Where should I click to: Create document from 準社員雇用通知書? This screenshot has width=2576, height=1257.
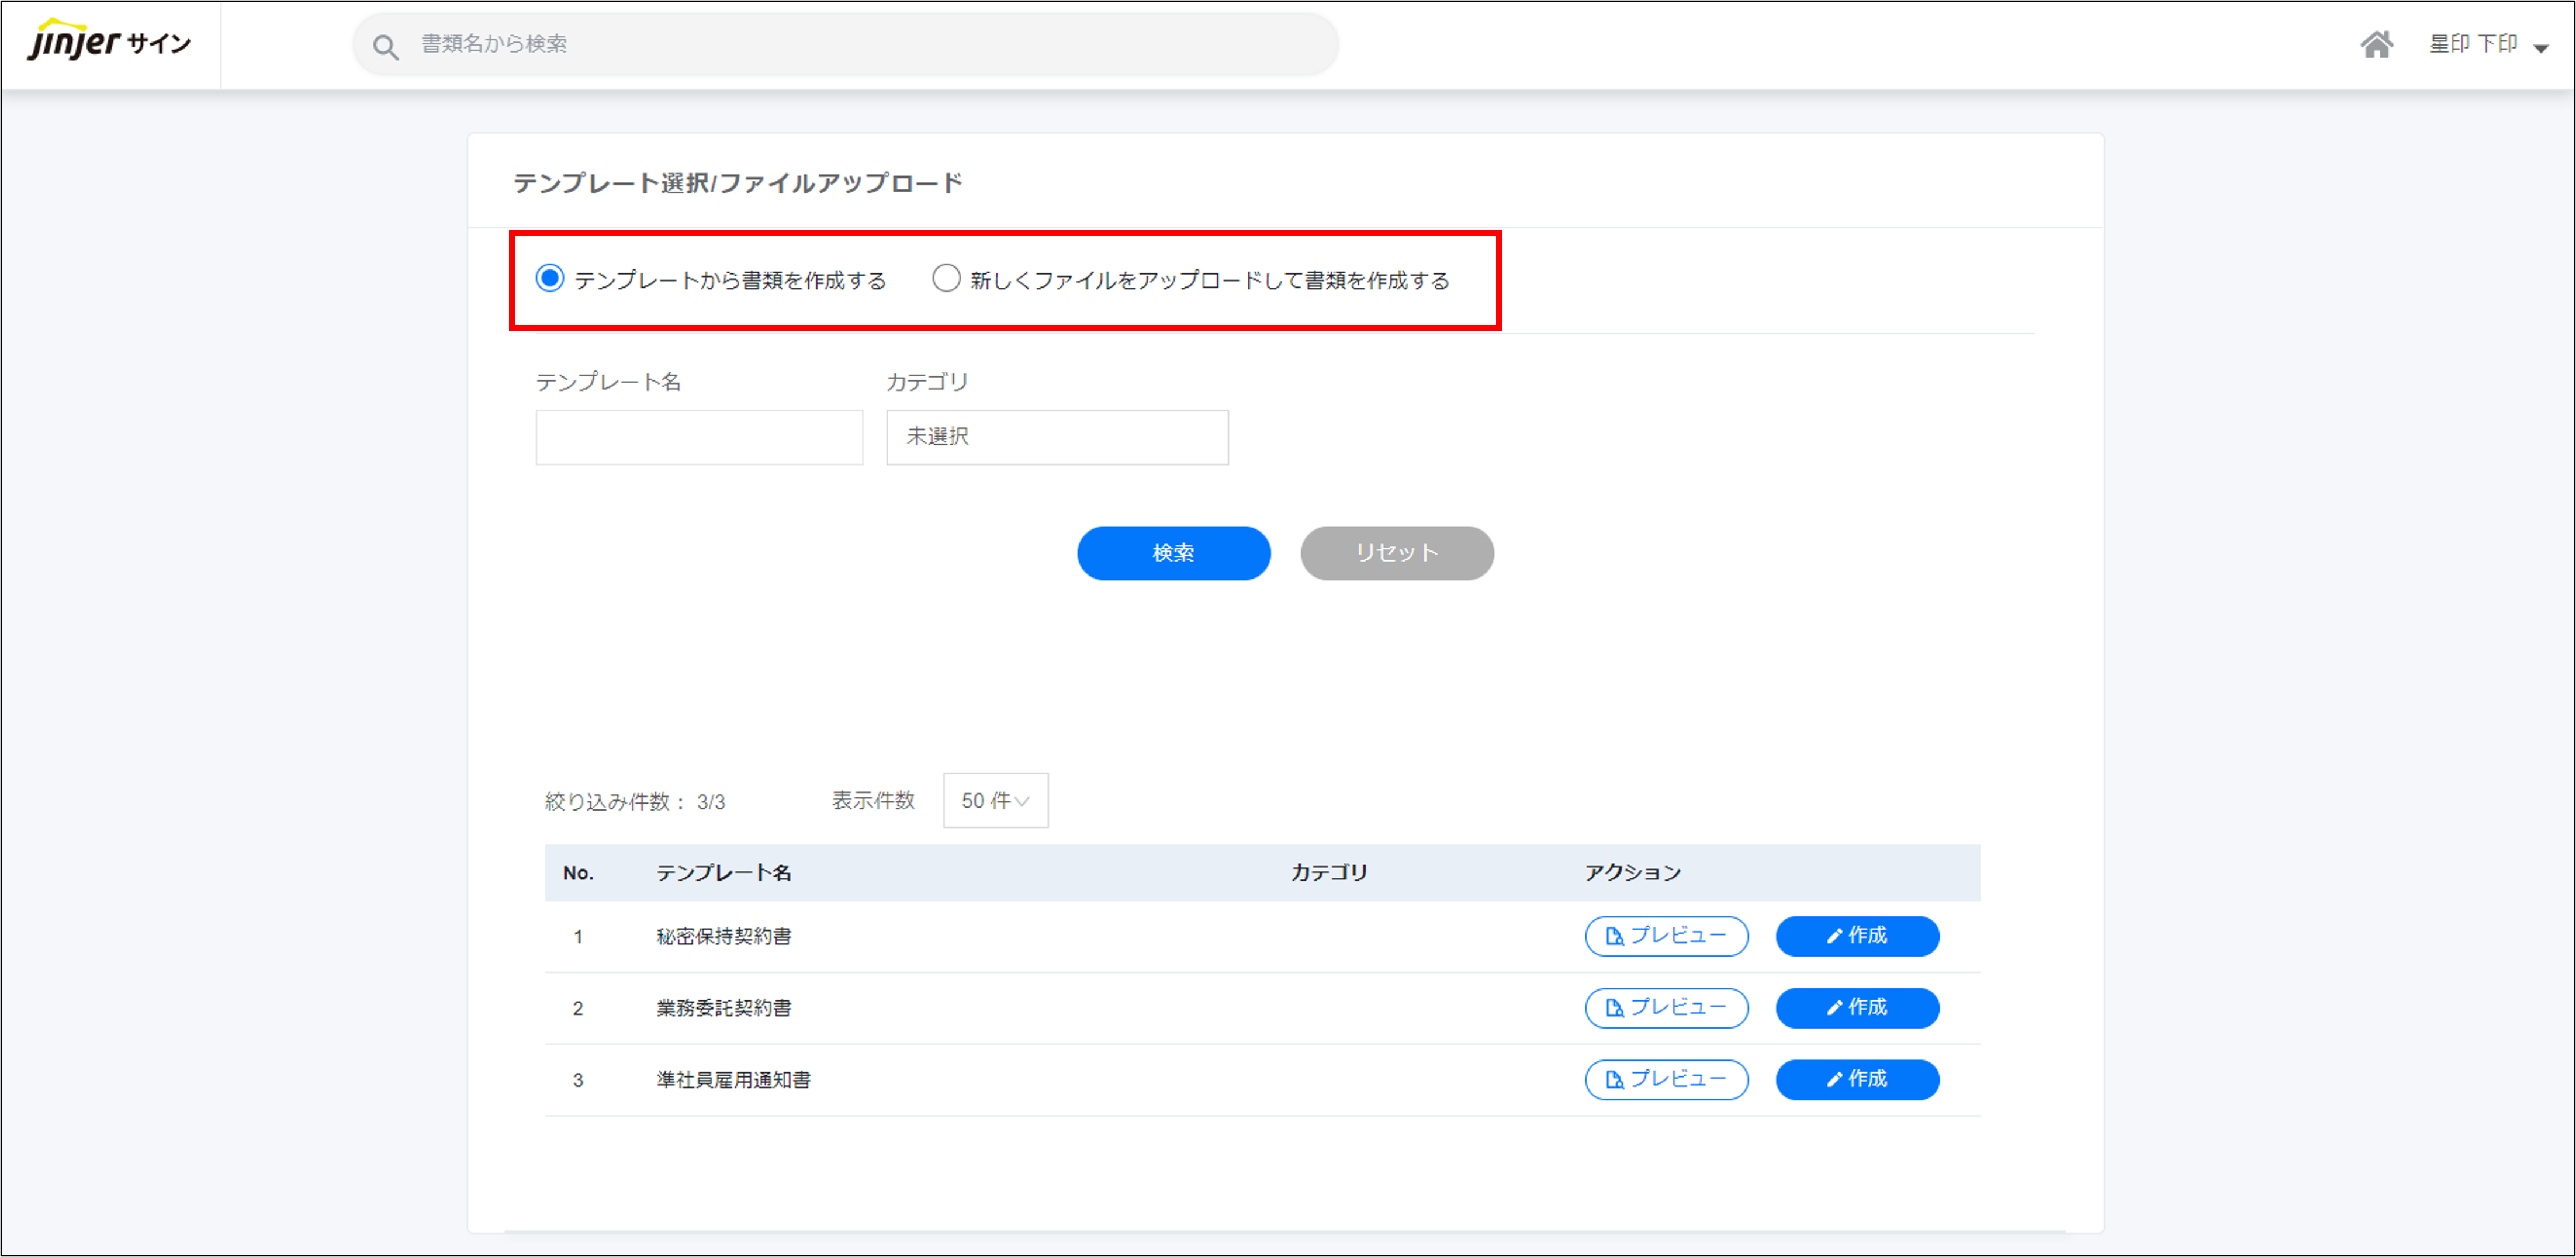coord(1857,1080)
